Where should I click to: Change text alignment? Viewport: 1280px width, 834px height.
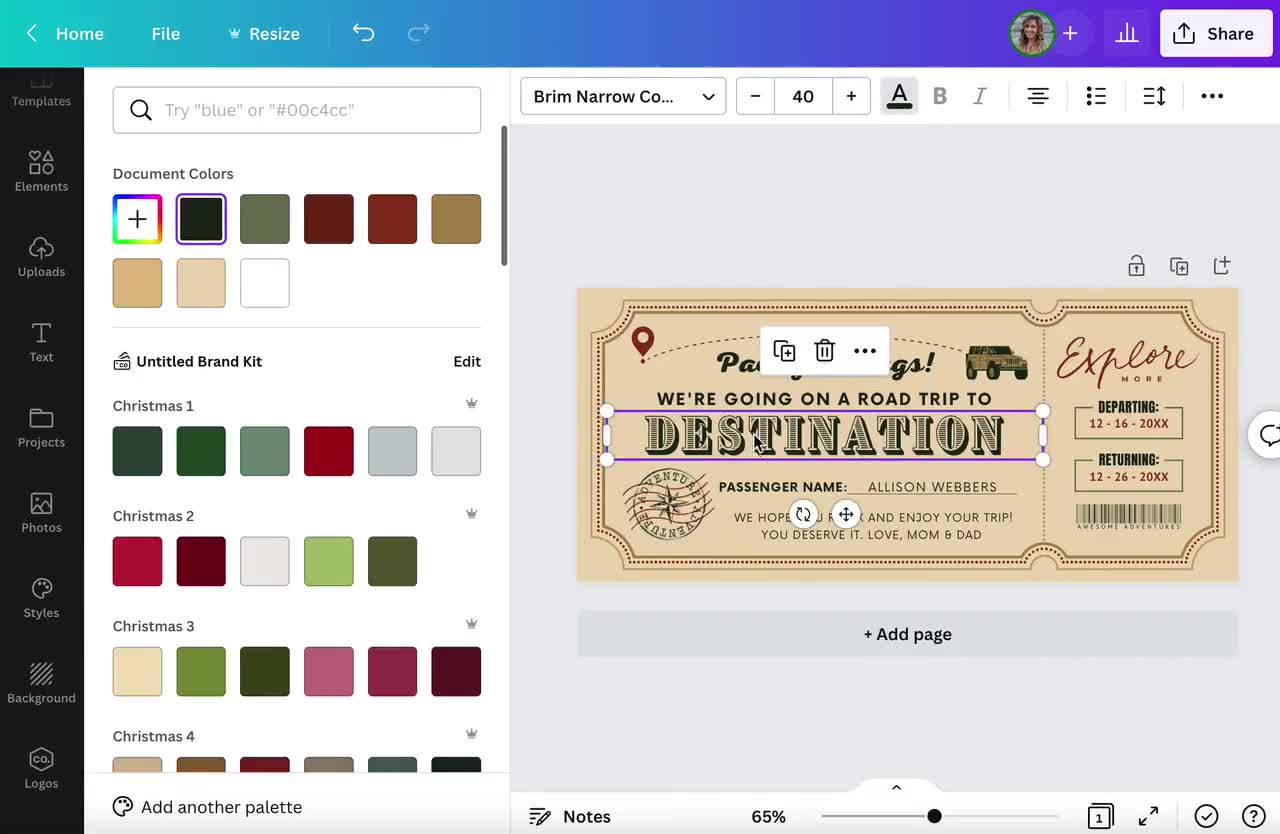pos(1038,96)
